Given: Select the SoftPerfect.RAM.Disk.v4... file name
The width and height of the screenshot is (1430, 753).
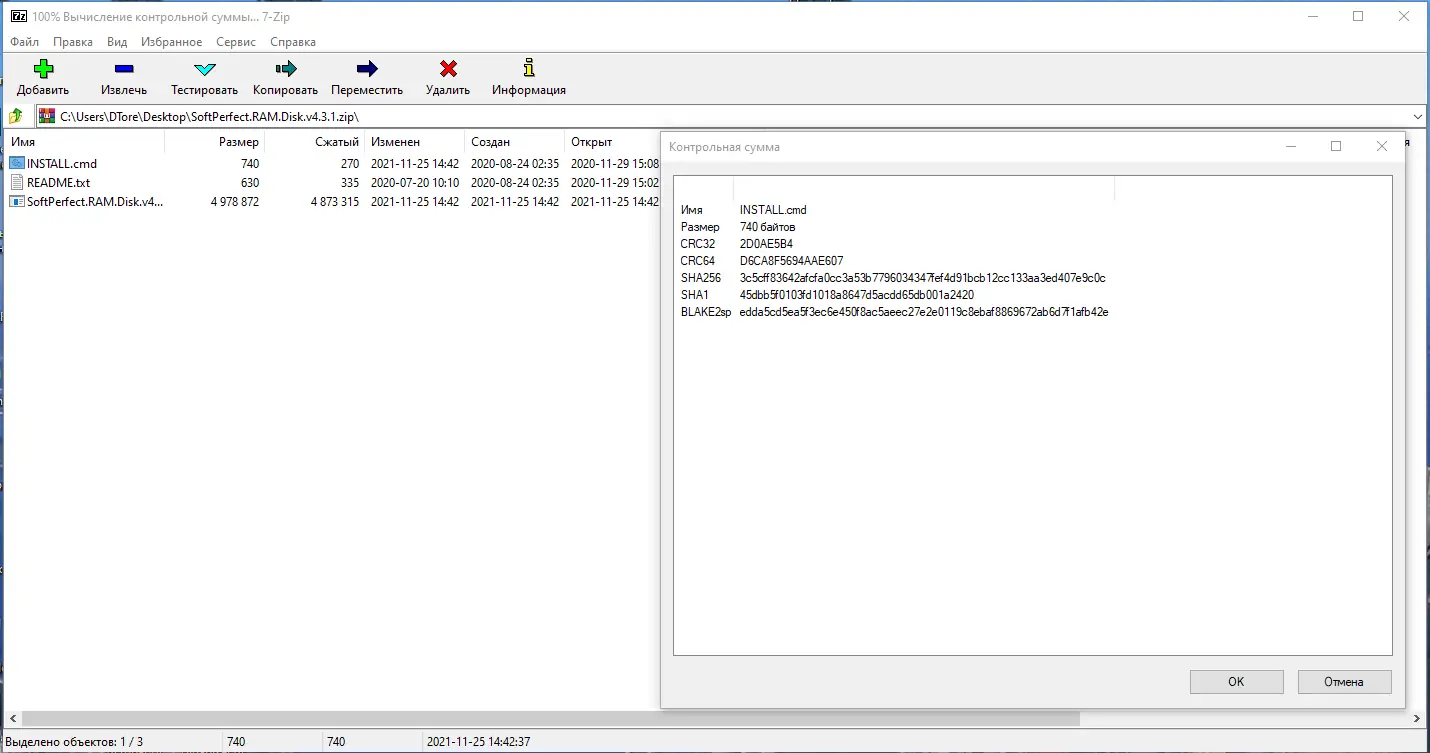Looking at the screenshot, I should point(95,201).
